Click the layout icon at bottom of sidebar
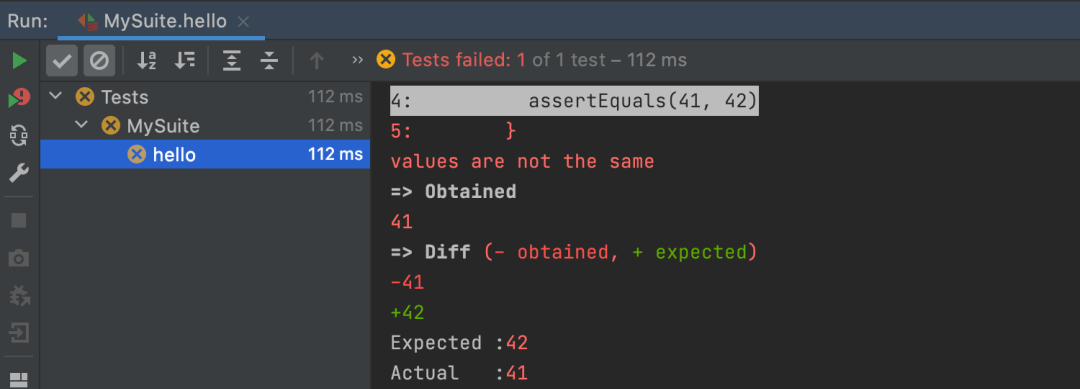 (x=19, y=379)
